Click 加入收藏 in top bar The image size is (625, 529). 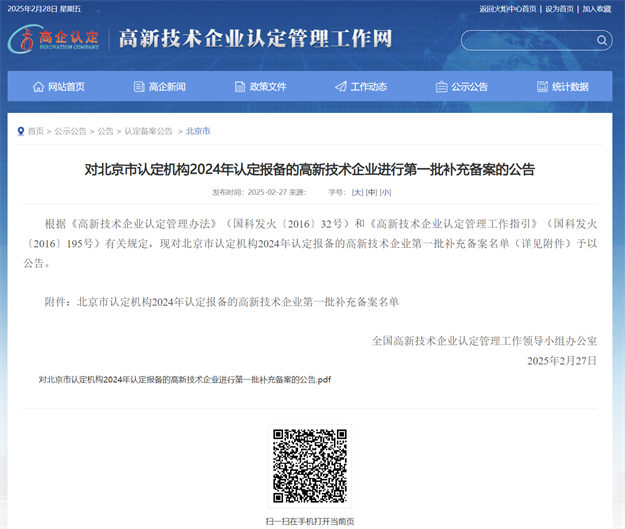[596, 8]
